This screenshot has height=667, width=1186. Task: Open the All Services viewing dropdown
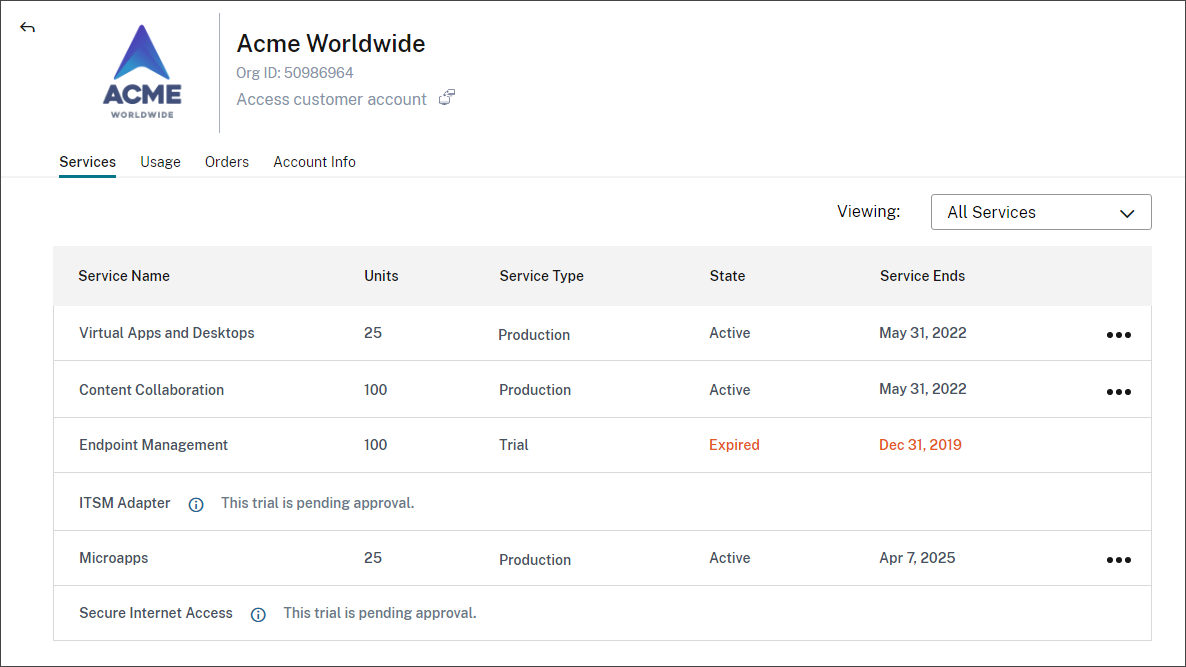coord(1041,213)
